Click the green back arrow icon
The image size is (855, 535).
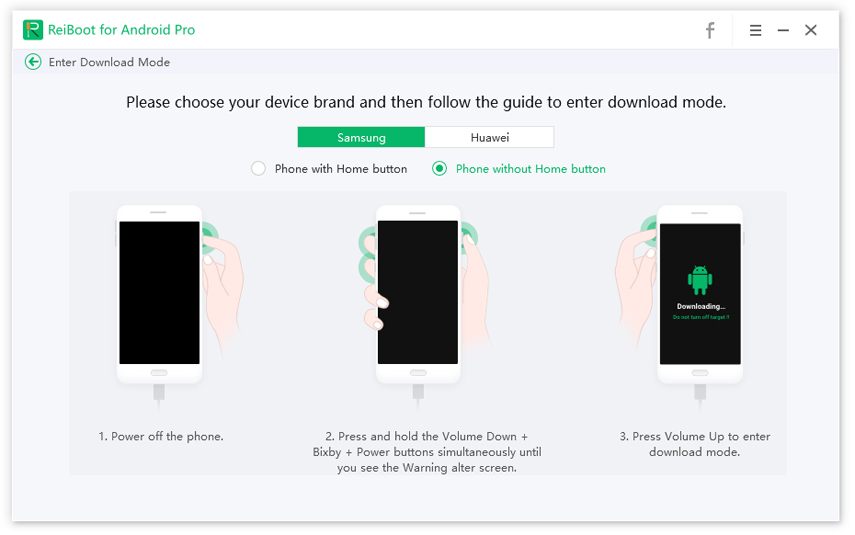33,62
